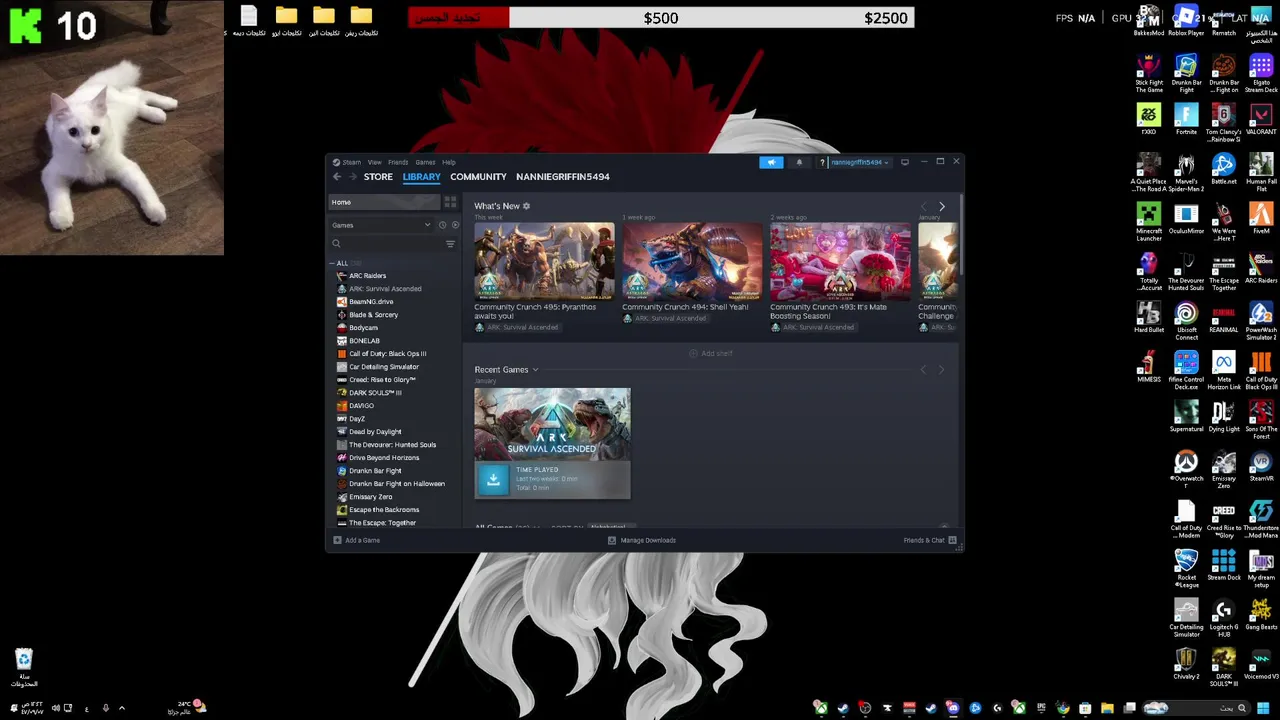Open the SteamVR desktop icon
Screen dimensions: 1280x720
point(1261,466)
